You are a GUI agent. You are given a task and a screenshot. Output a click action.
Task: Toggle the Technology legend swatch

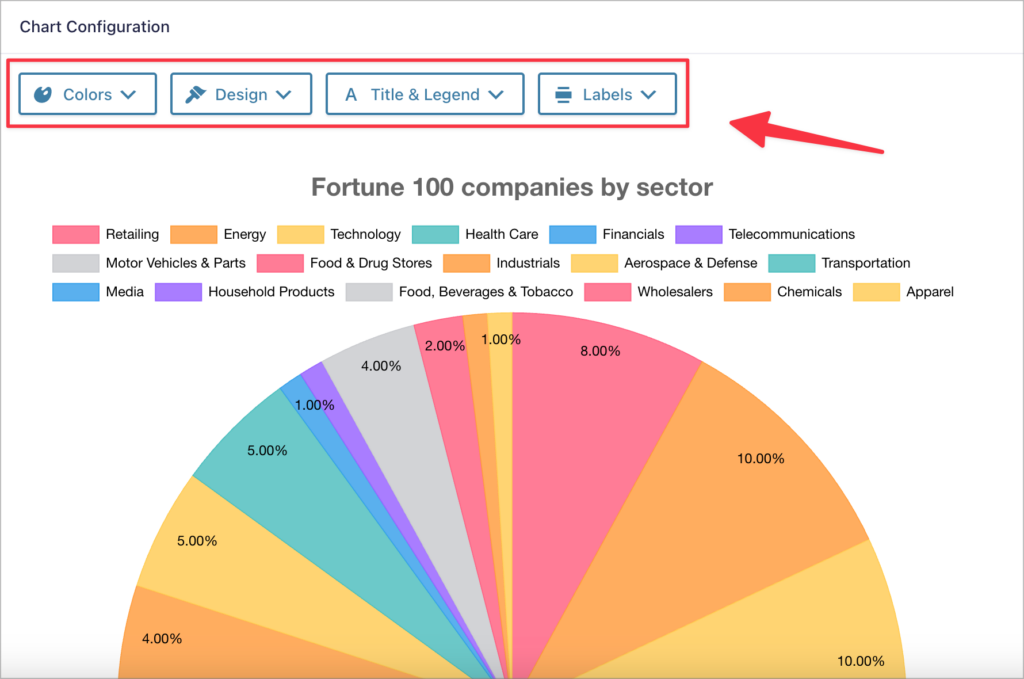pos(300,234)
